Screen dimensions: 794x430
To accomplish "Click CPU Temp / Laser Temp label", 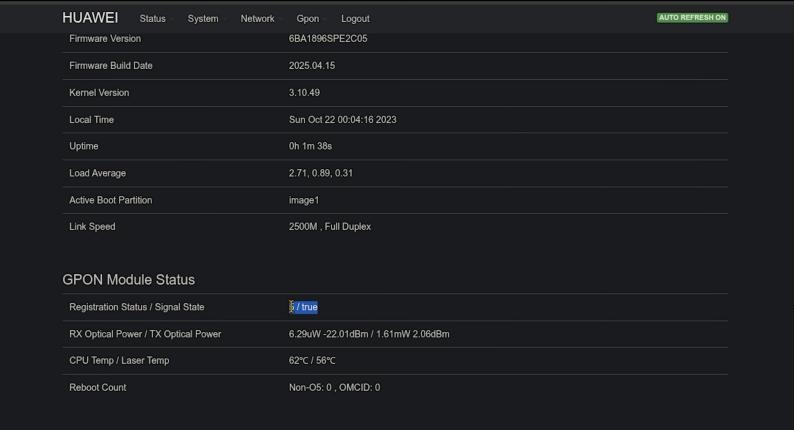I will point(119,361).
